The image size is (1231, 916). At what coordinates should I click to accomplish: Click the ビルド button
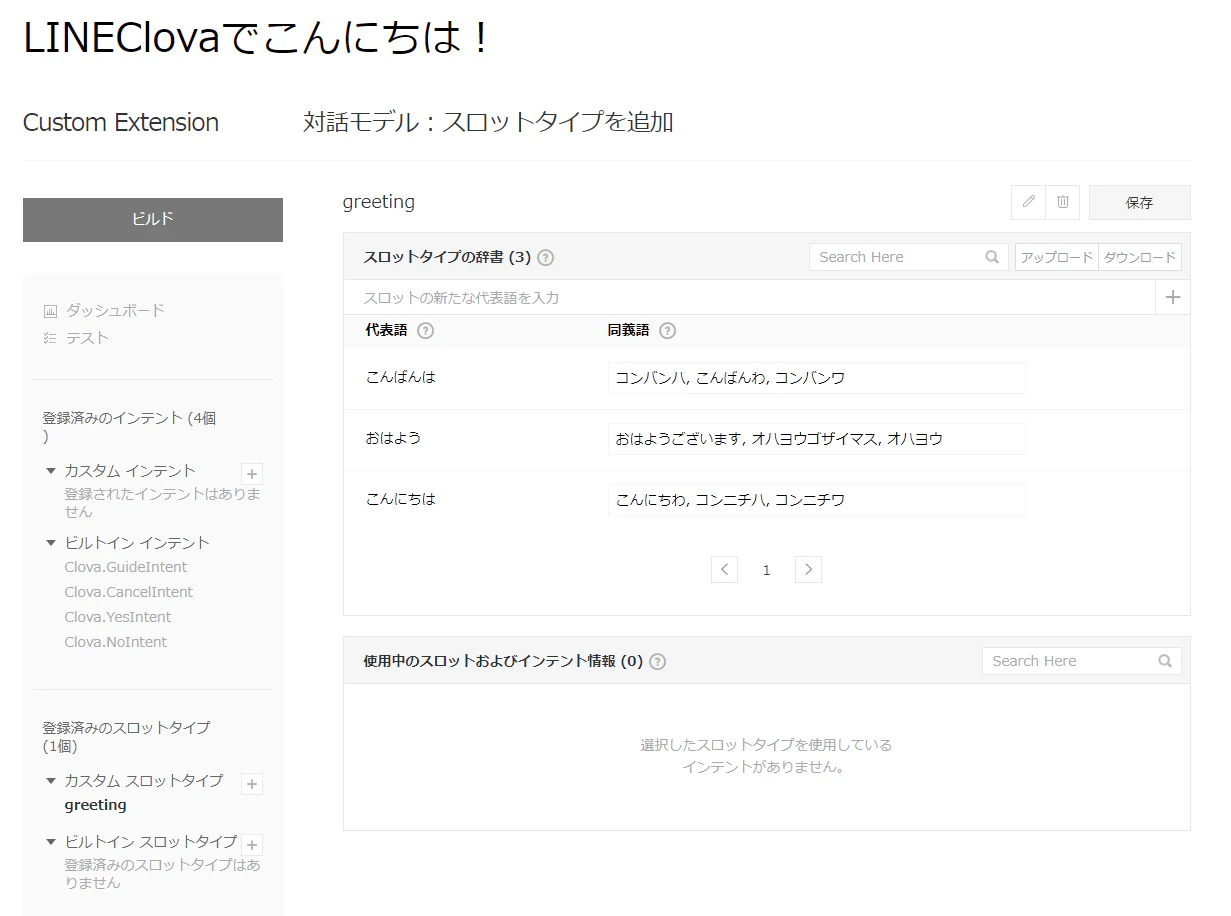click(x=153, y=220)
